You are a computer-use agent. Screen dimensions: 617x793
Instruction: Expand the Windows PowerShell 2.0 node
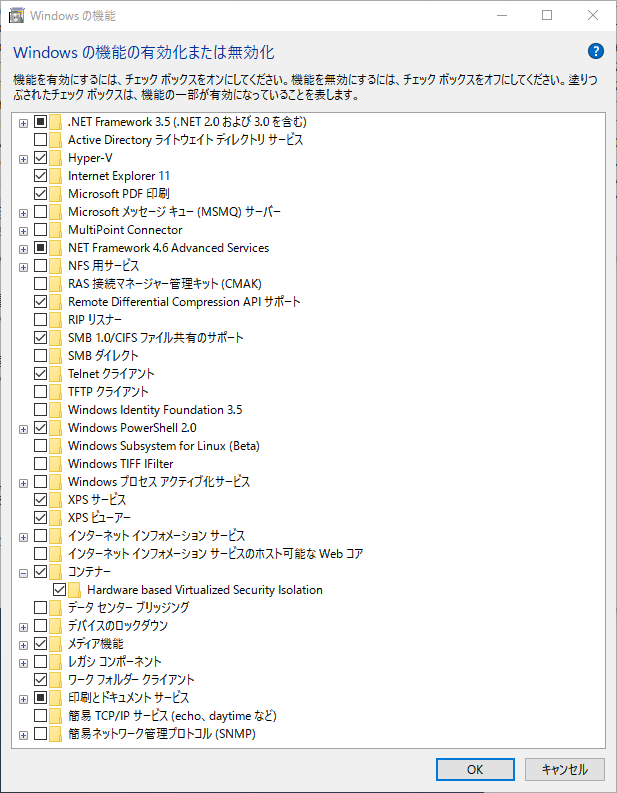coord(23,429)
